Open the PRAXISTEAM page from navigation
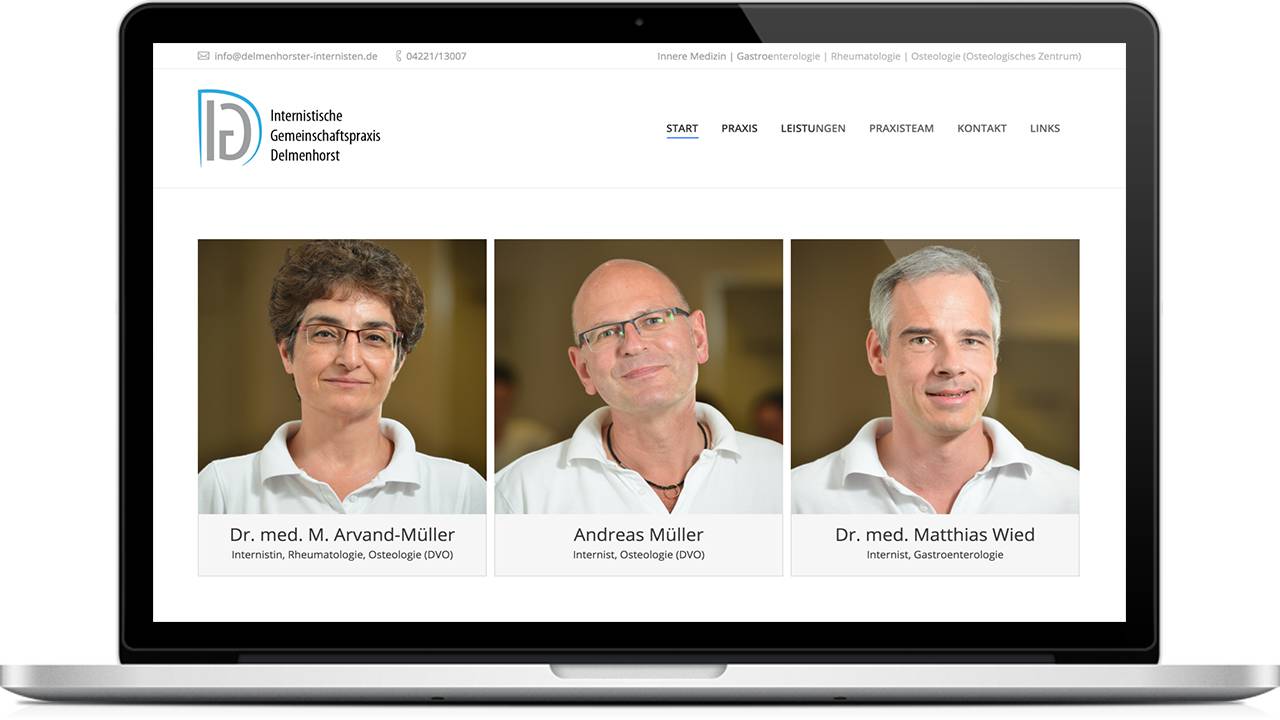Screen dimensions: 1280x720 click(901, 128)
